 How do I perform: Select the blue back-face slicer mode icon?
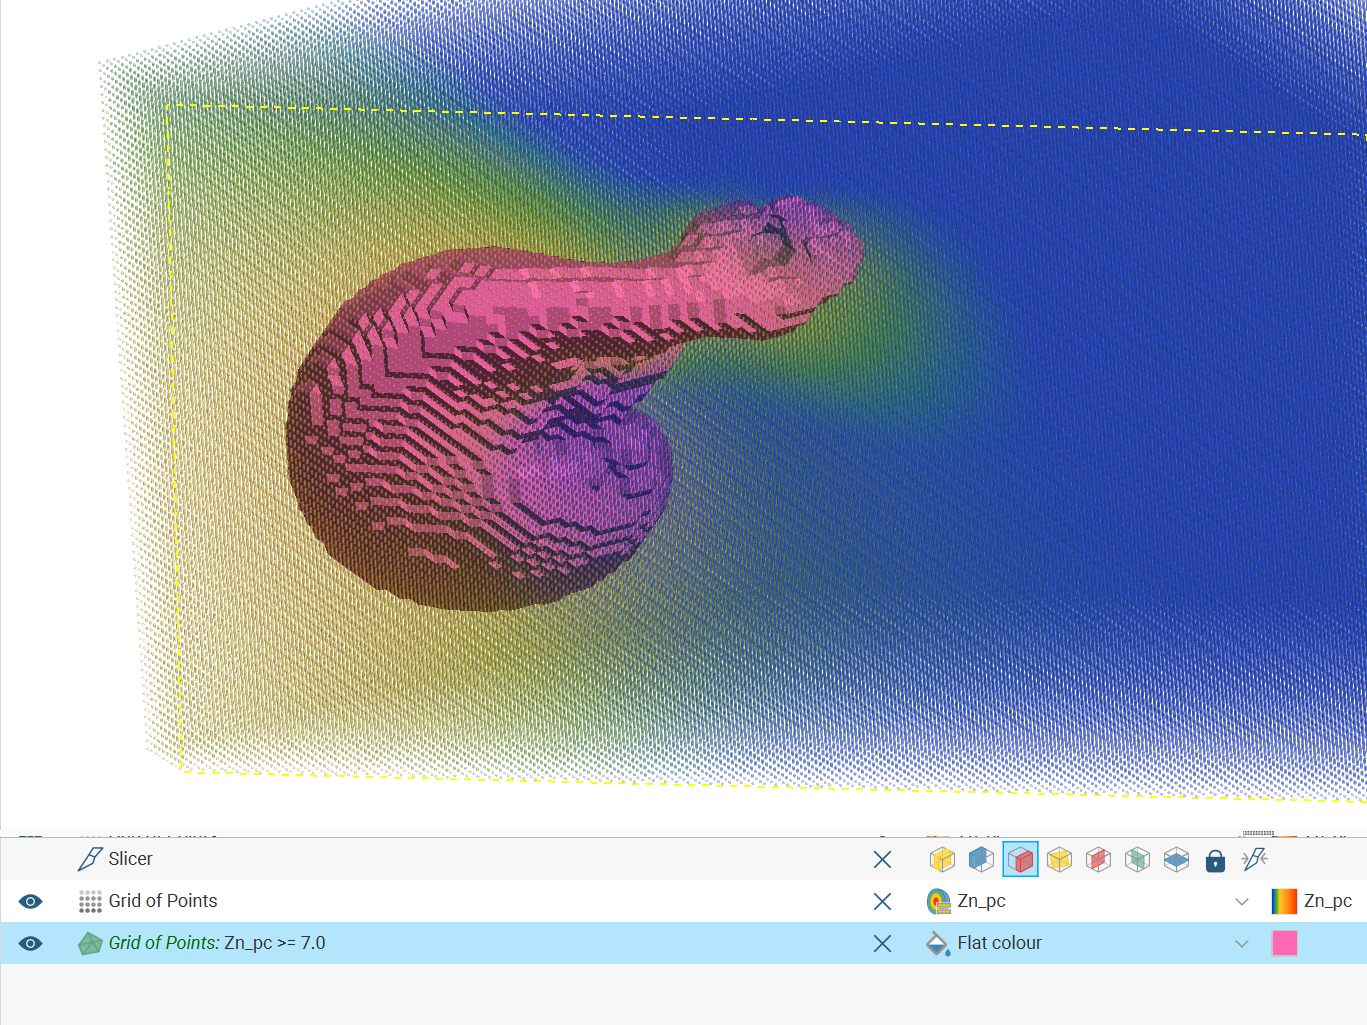[x=981, y=860]
